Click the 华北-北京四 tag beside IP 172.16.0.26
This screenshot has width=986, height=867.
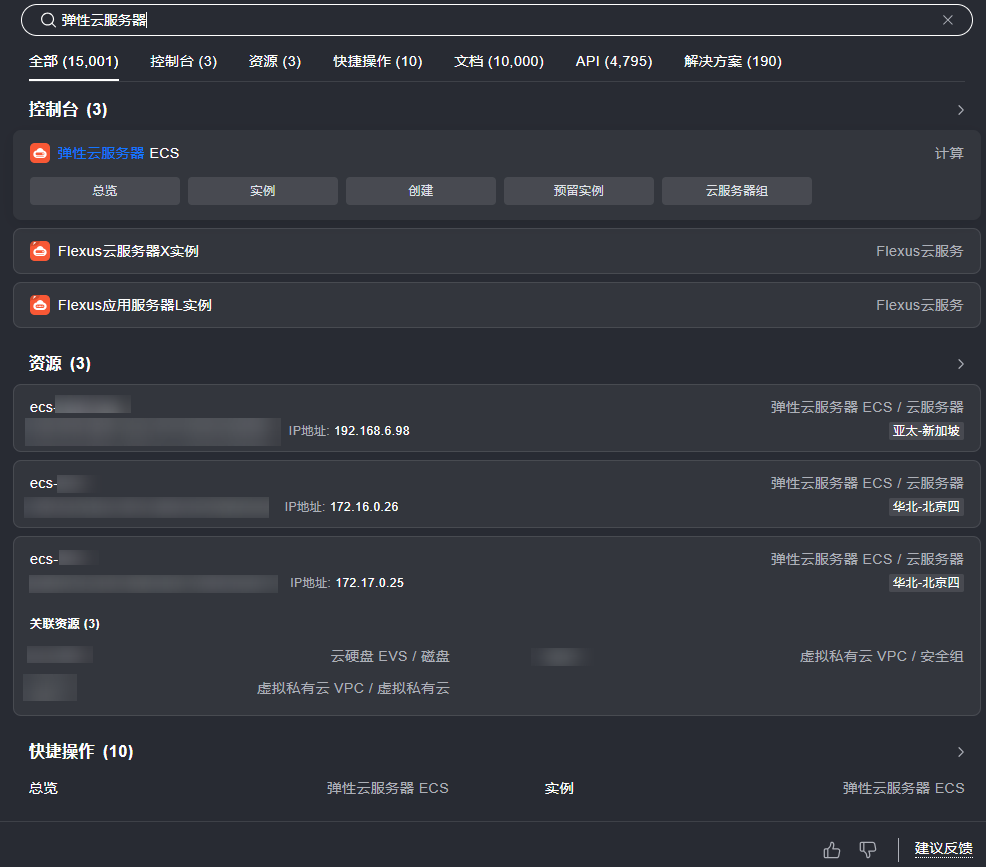click(x=926, y=507)
